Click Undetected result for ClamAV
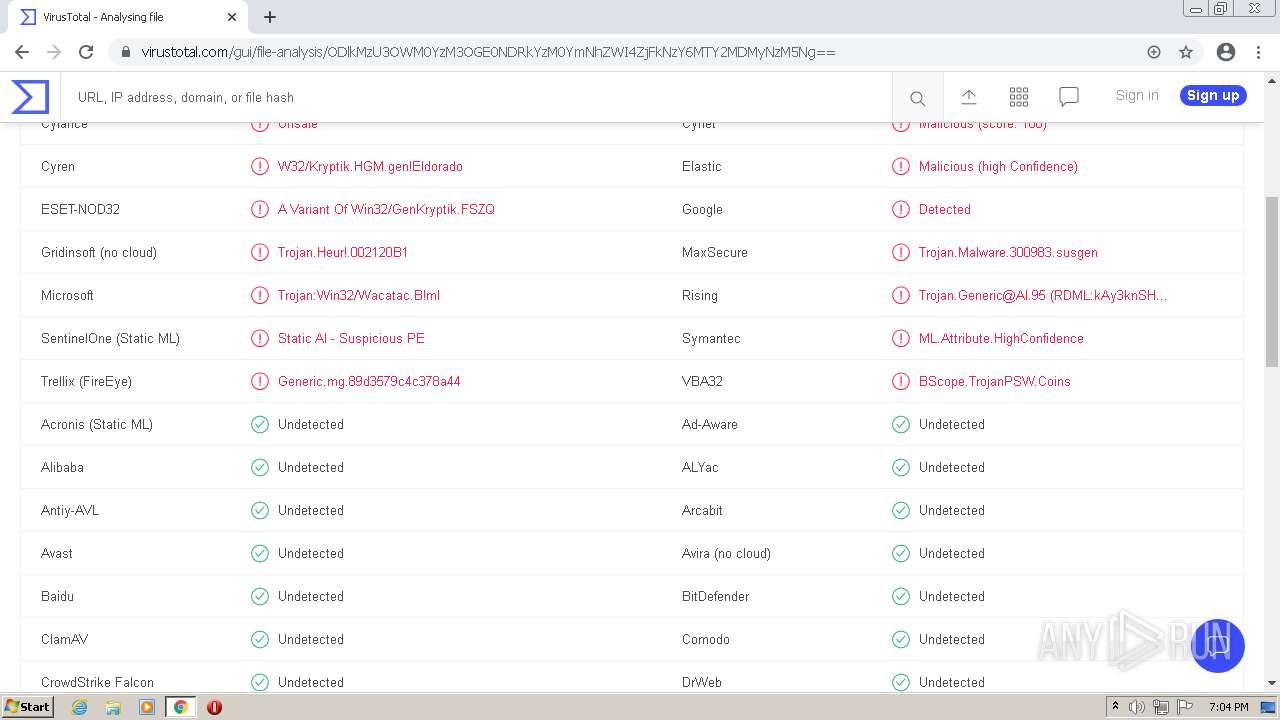Screen dimensions: 1280x720 (311, 640)
